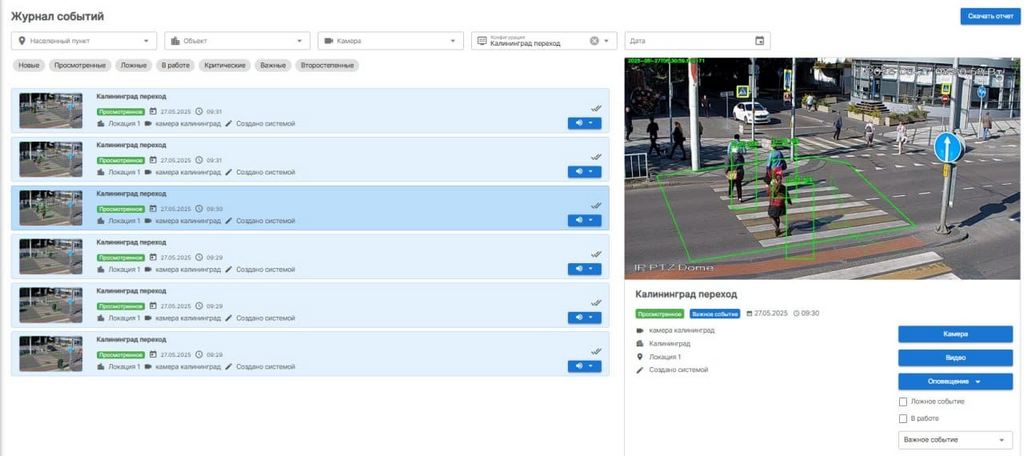
Task: Clear the Калининград переход configuration filter
Action: click(x=594, y=41)
